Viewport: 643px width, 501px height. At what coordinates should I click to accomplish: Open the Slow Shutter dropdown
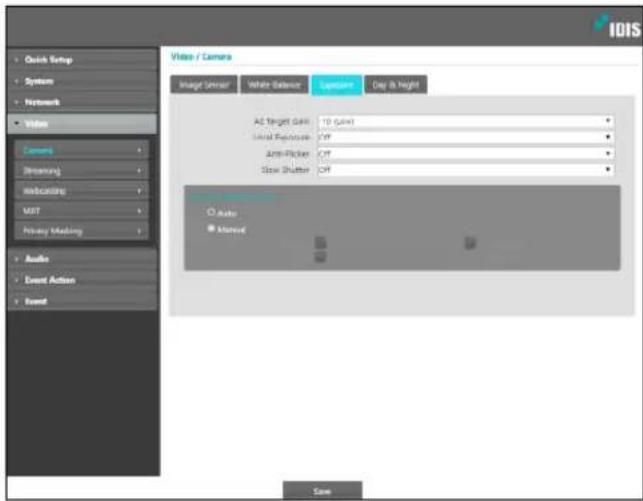[466, 170]
